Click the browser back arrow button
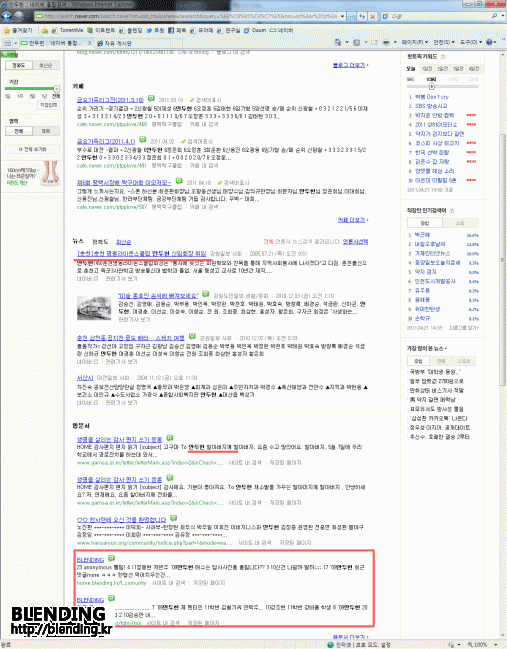Image resolution: width=507 pixels, height=649 pixels. 7,16
